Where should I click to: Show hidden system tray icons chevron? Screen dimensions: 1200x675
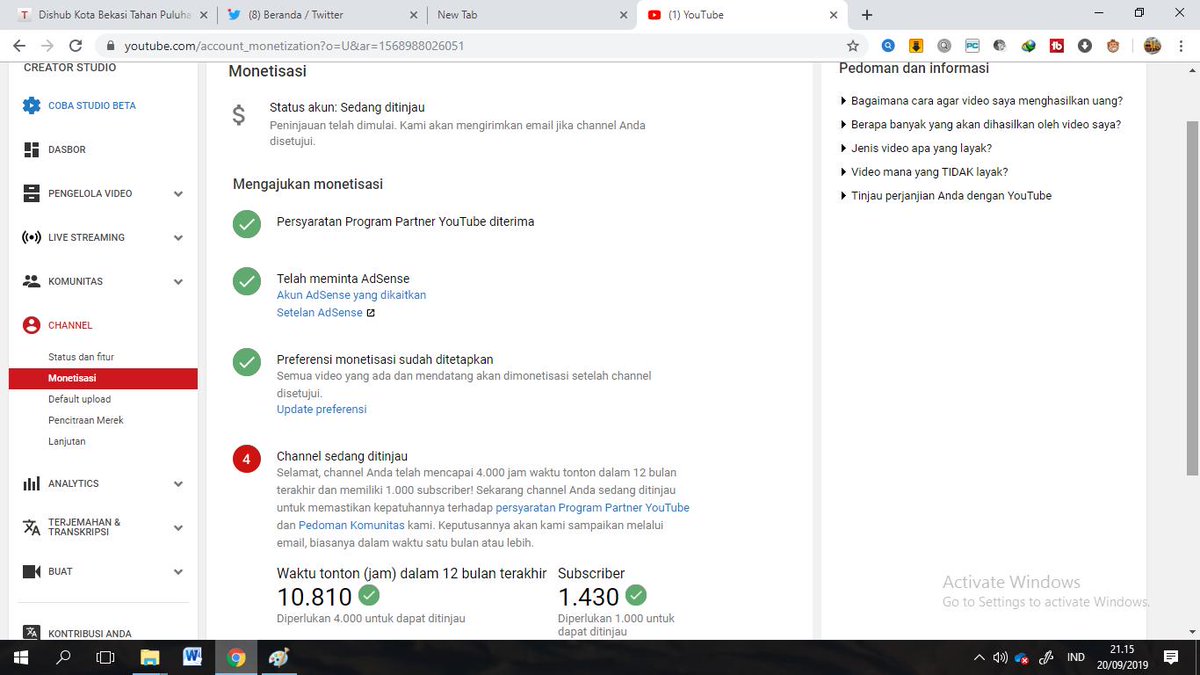[979, 658]
